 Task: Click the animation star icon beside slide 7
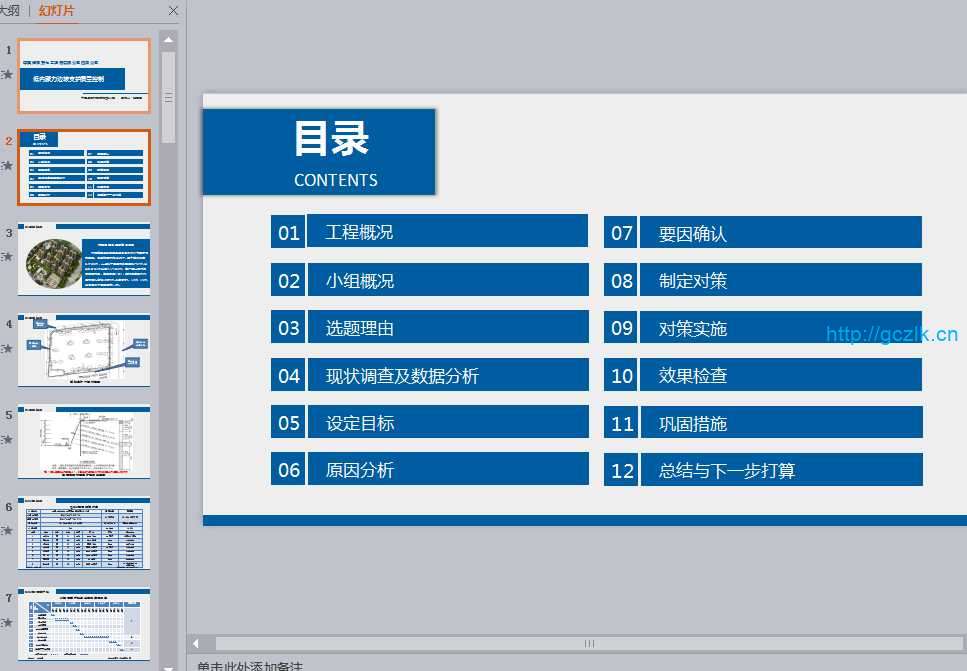coord(8,622)
